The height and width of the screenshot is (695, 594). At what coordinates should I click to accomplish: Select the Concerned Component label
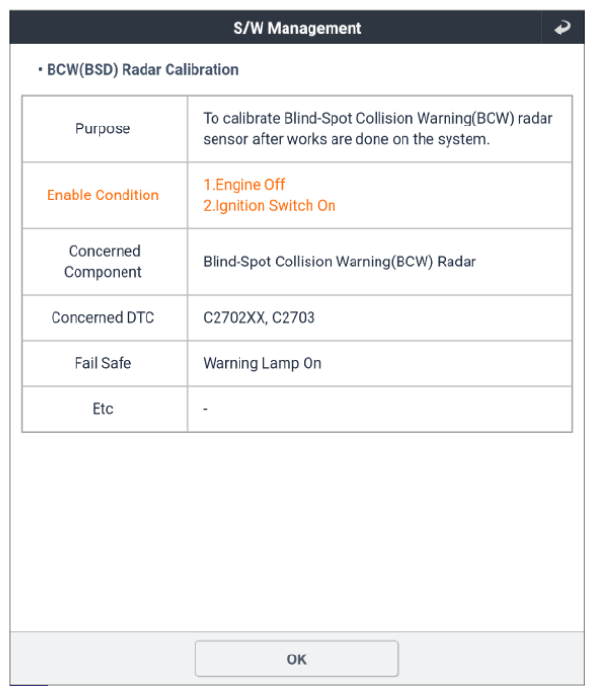click(103, 262)
